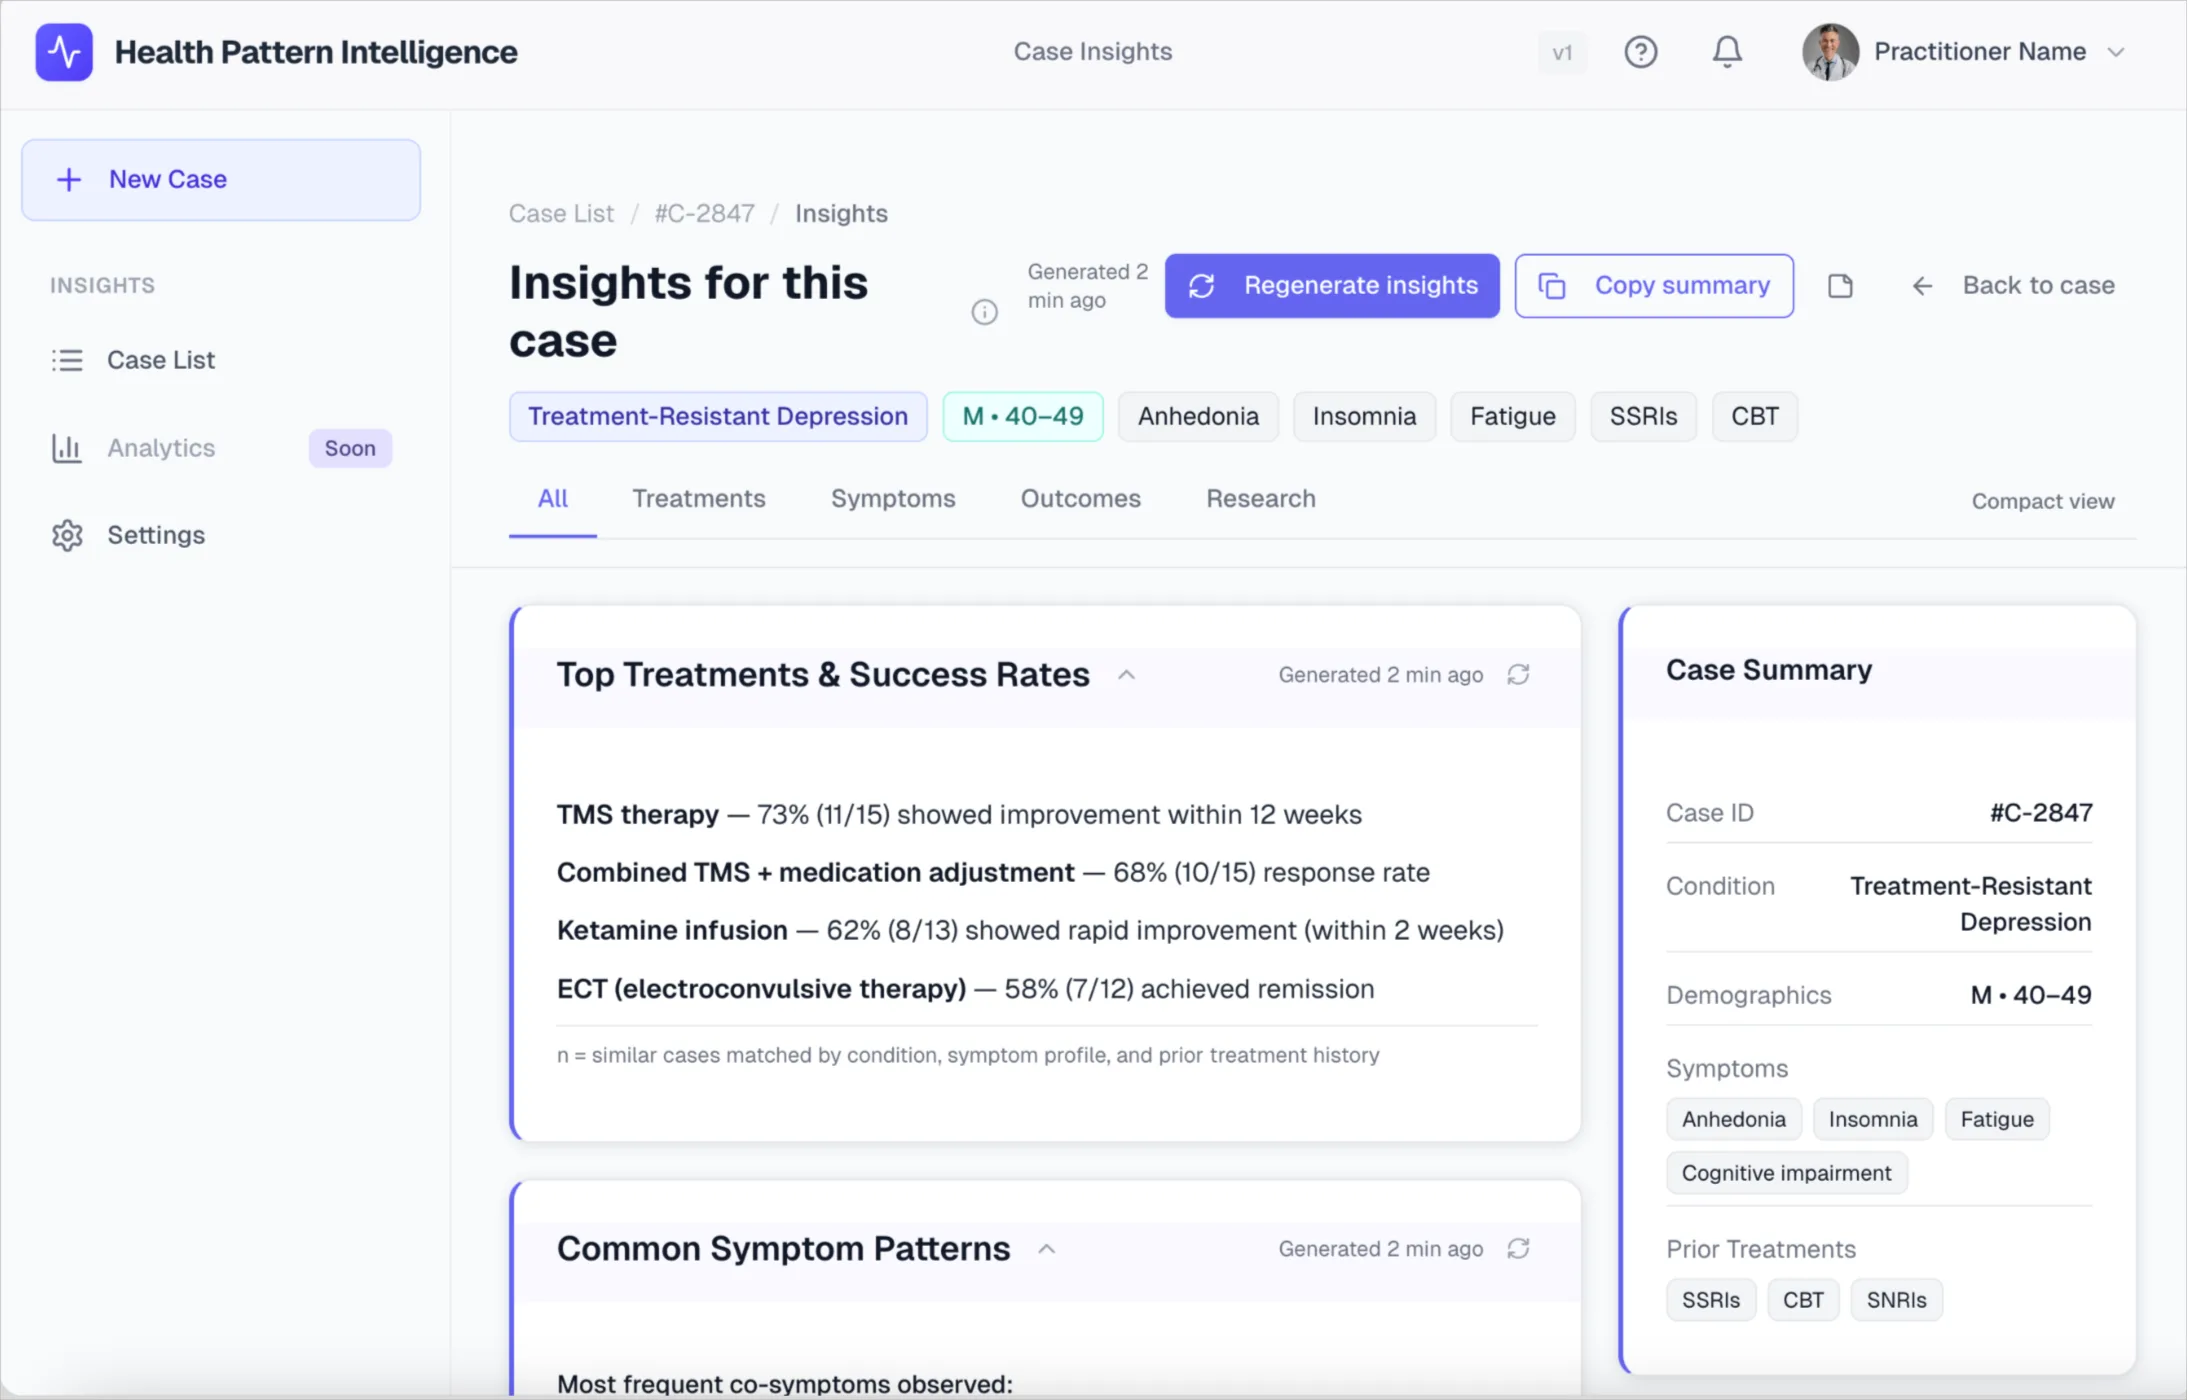This screenshot has width=2188, height=1400.
Task: Switch to Compact view
Action: click(2042, 501)
